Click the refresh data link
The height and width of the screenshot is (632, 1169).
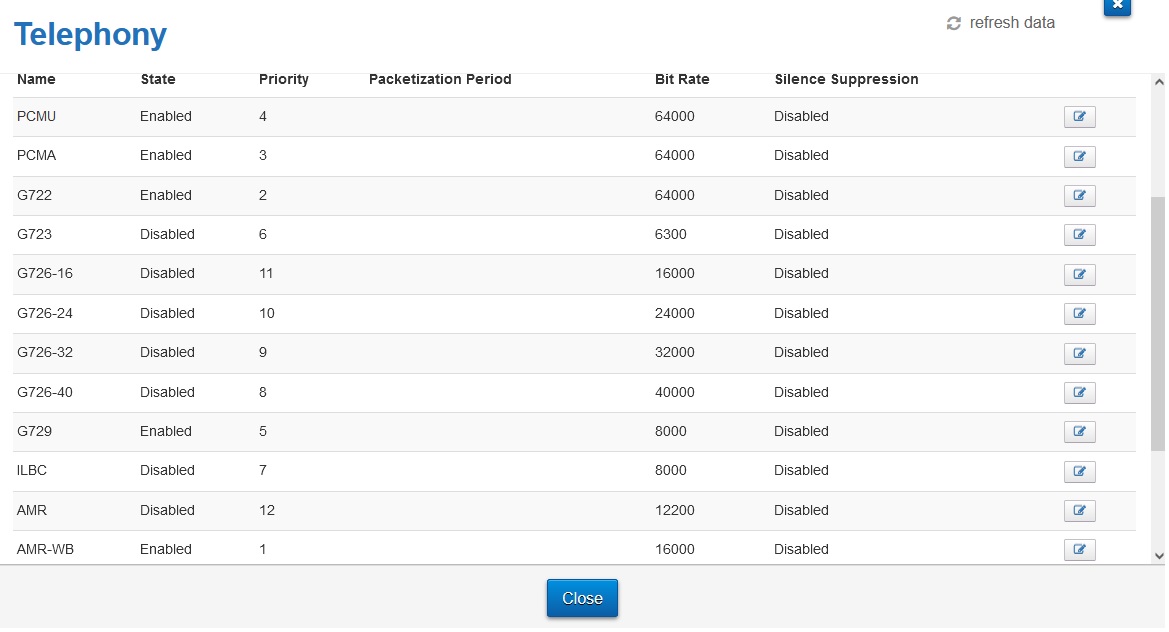point(1012,23)
